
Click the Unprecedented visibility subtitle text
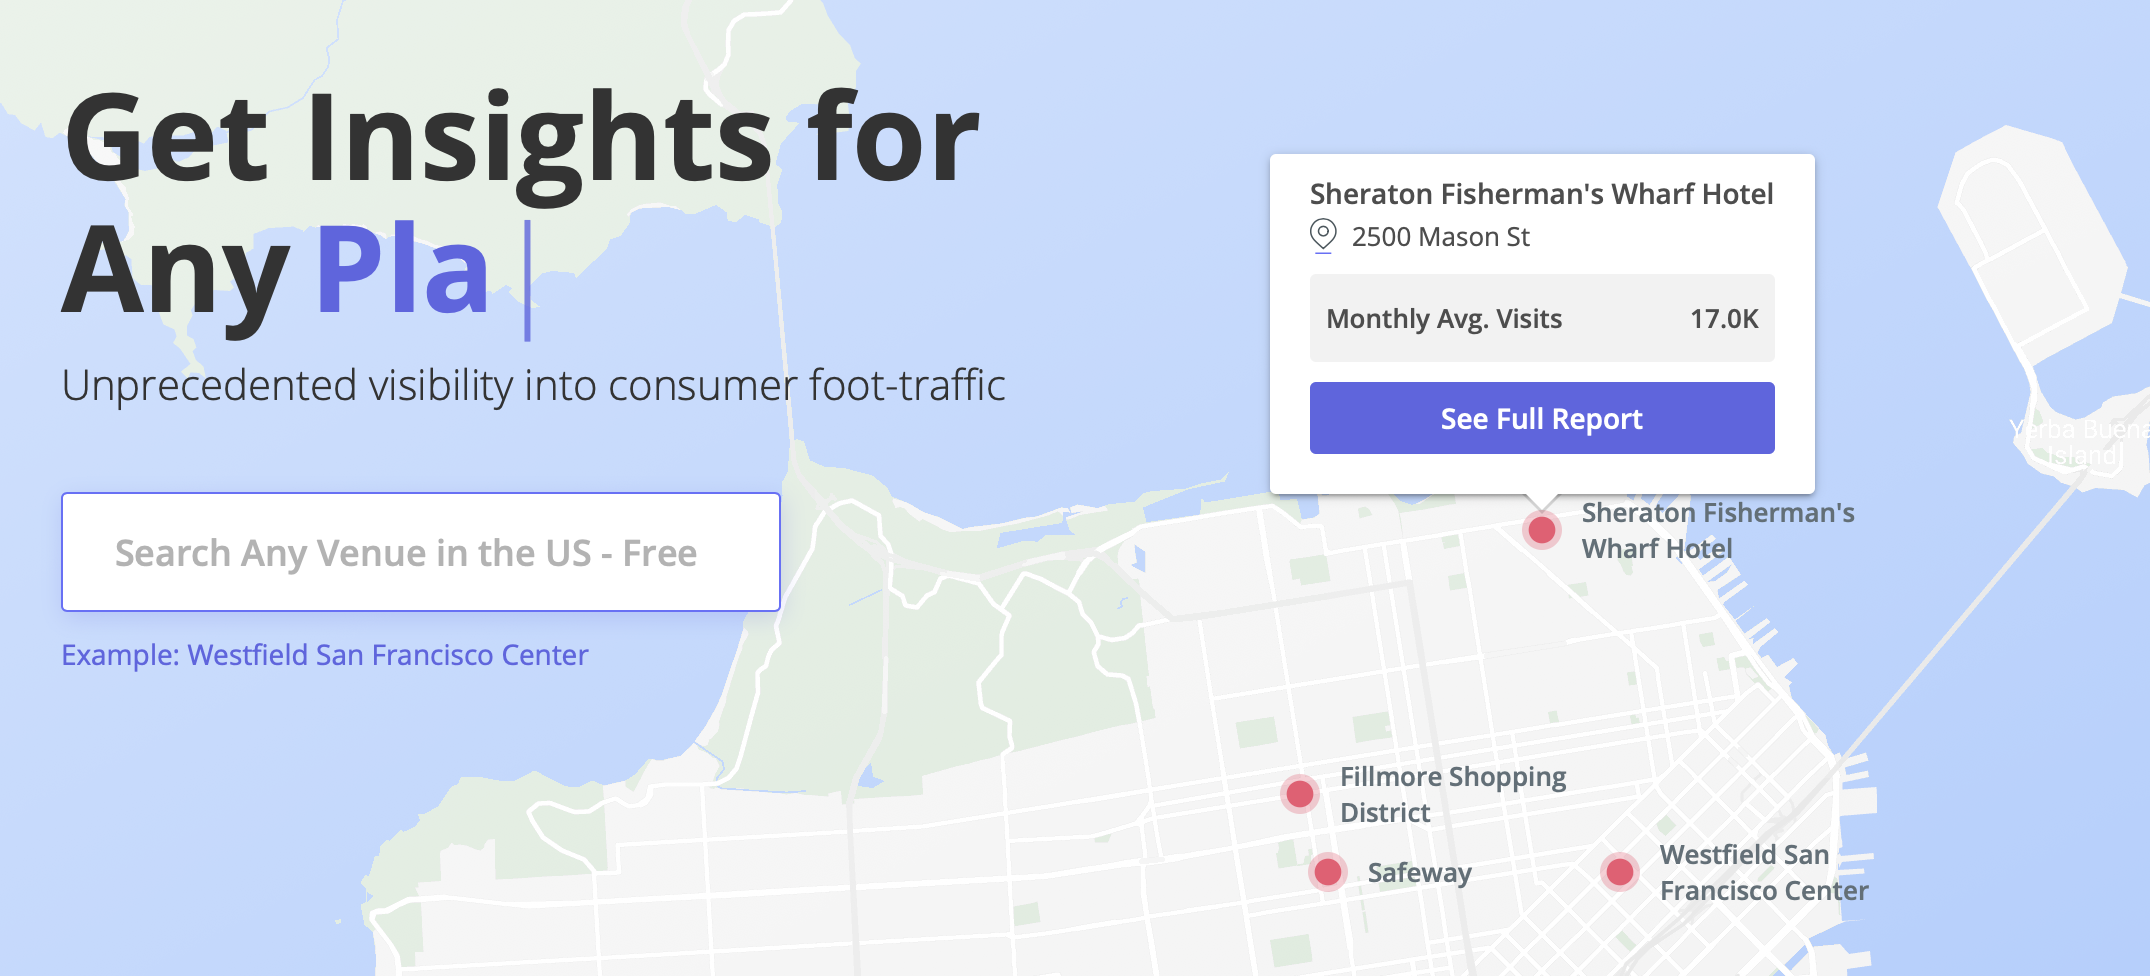point(533,385)
